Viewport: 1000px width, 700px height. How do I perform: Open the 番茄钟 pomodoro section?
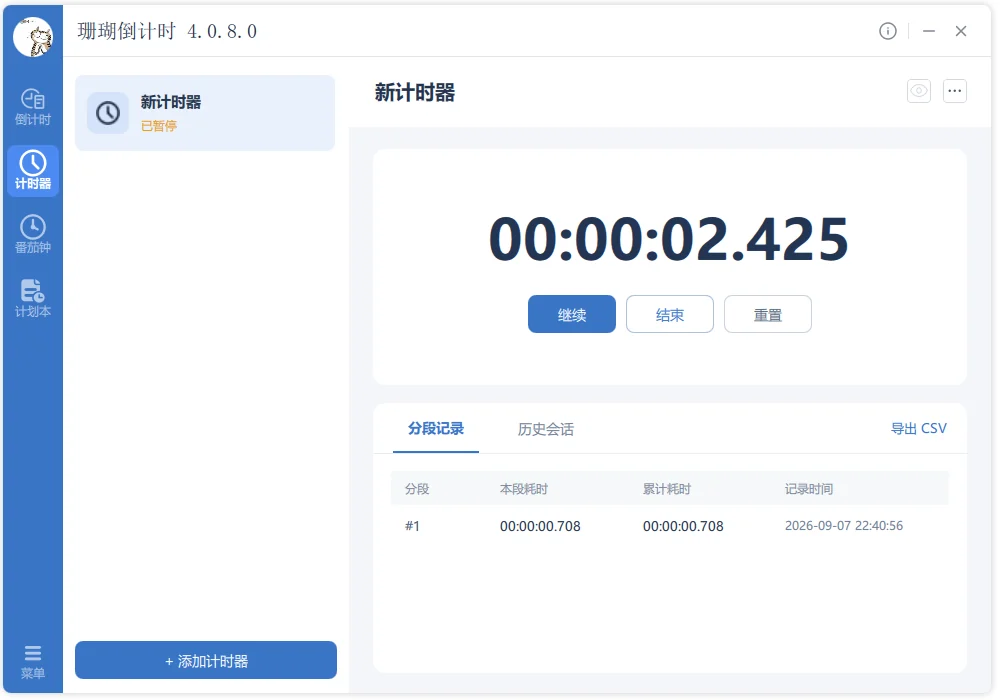coord(33,234)
